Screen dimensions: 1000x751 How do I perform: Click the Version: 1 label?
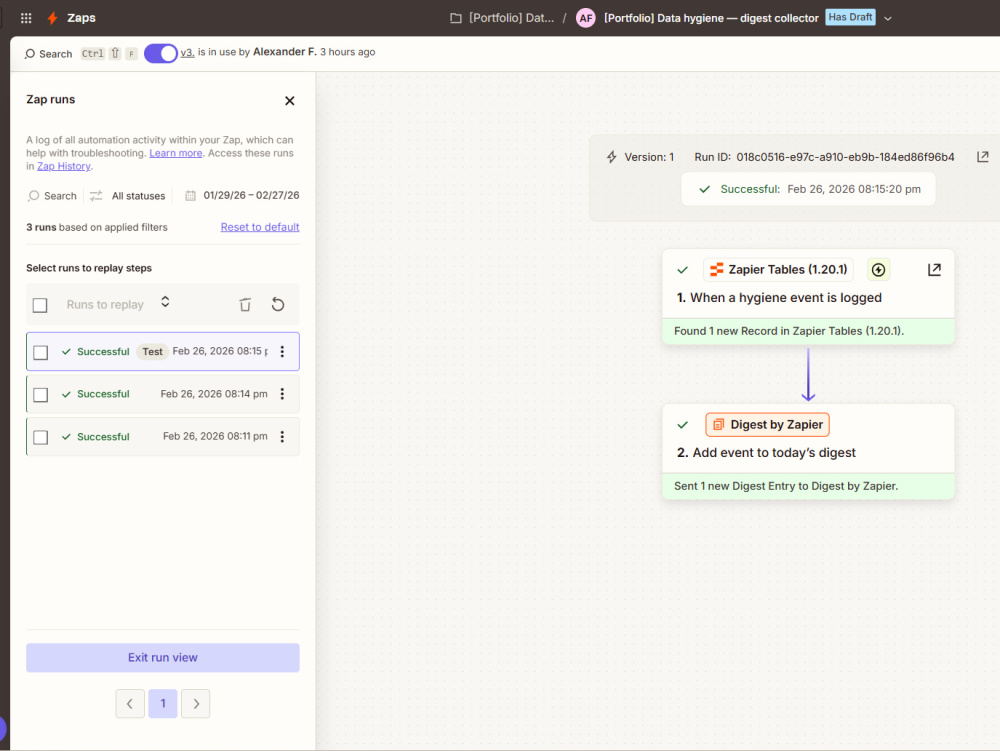[x=649, y=157]
